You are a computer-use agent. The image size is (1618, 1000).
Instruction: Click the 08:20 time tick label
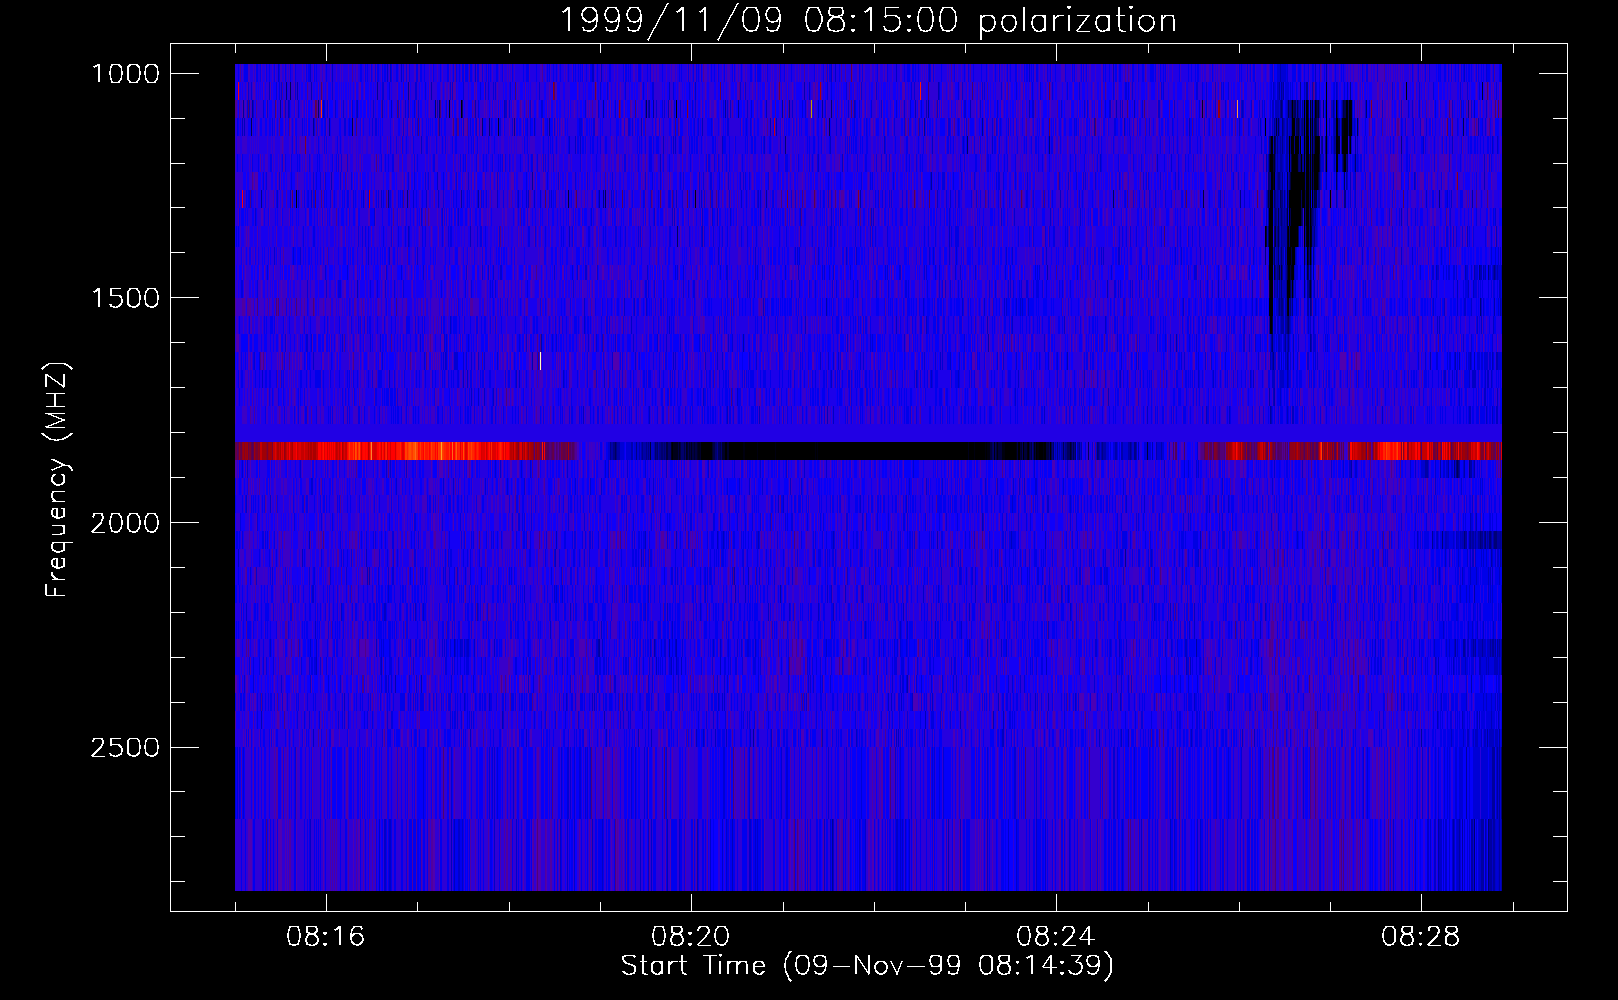tap(691, 937)
